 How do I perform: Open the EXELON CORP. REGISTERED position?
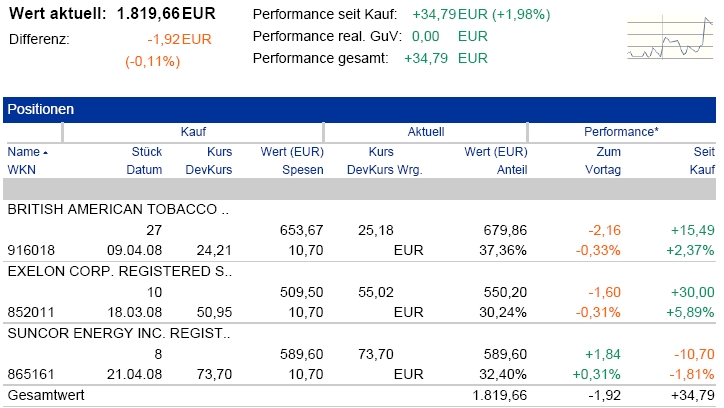pos(119,270)
